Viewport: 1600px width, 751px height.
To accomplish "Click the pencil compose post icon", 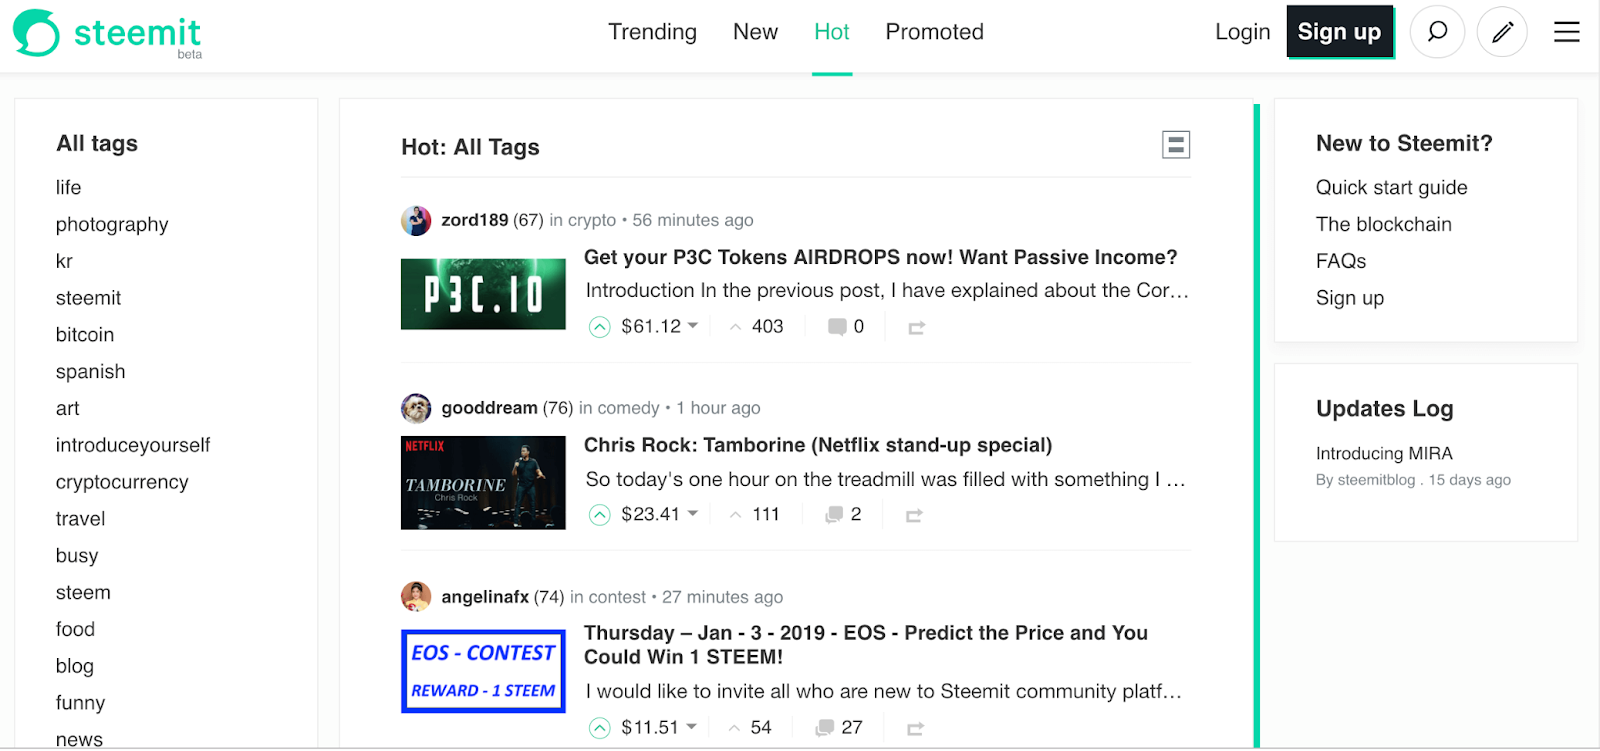I will [x=1502, y=32].
